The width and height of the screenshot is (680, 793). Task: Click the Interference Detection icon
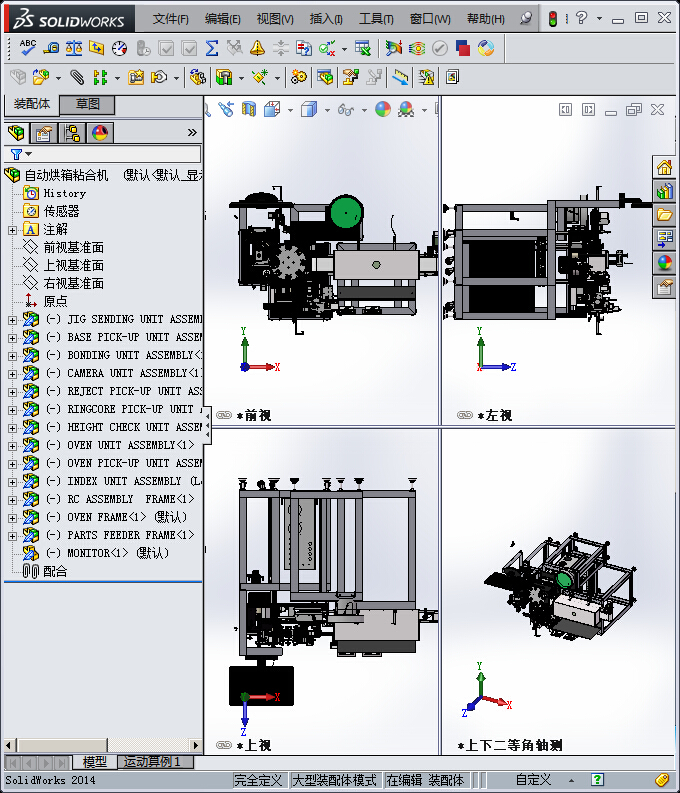click(374, 77)
